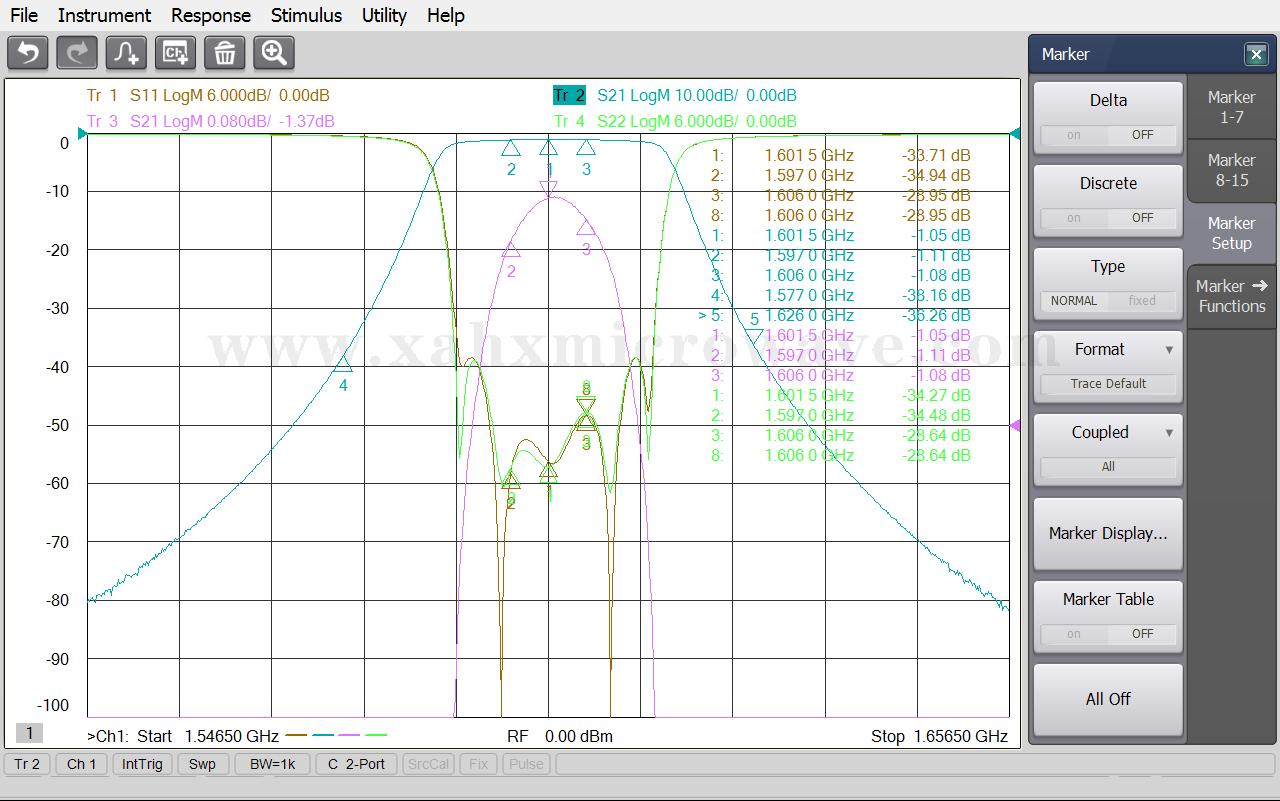The image size is (1280, 801).
Task: Click the Add Channel toolbar icon
Action: tap(175, 53)
